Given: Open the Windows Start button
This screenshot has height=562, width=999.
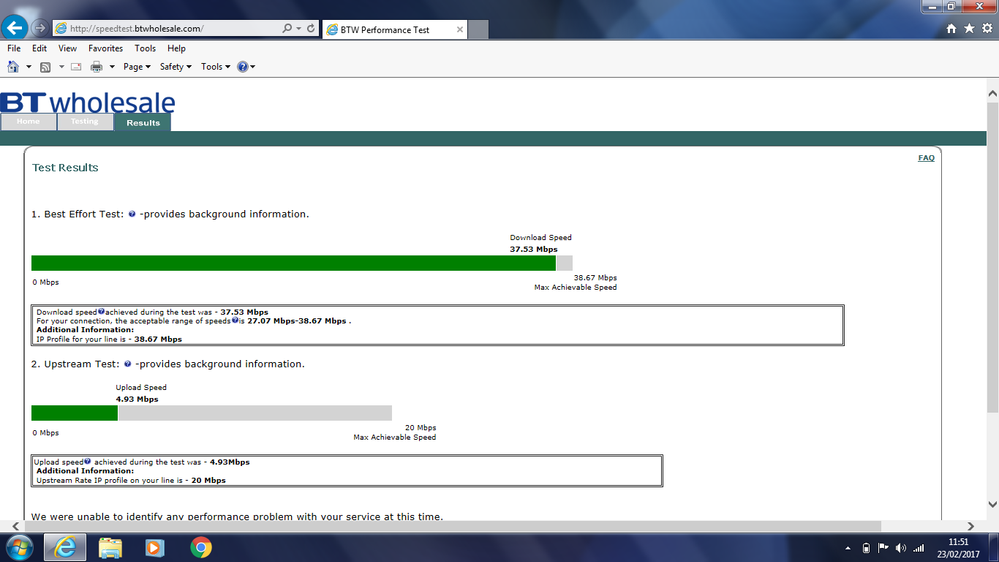Looking at the screenshot, I should click(x=19, y=548).
